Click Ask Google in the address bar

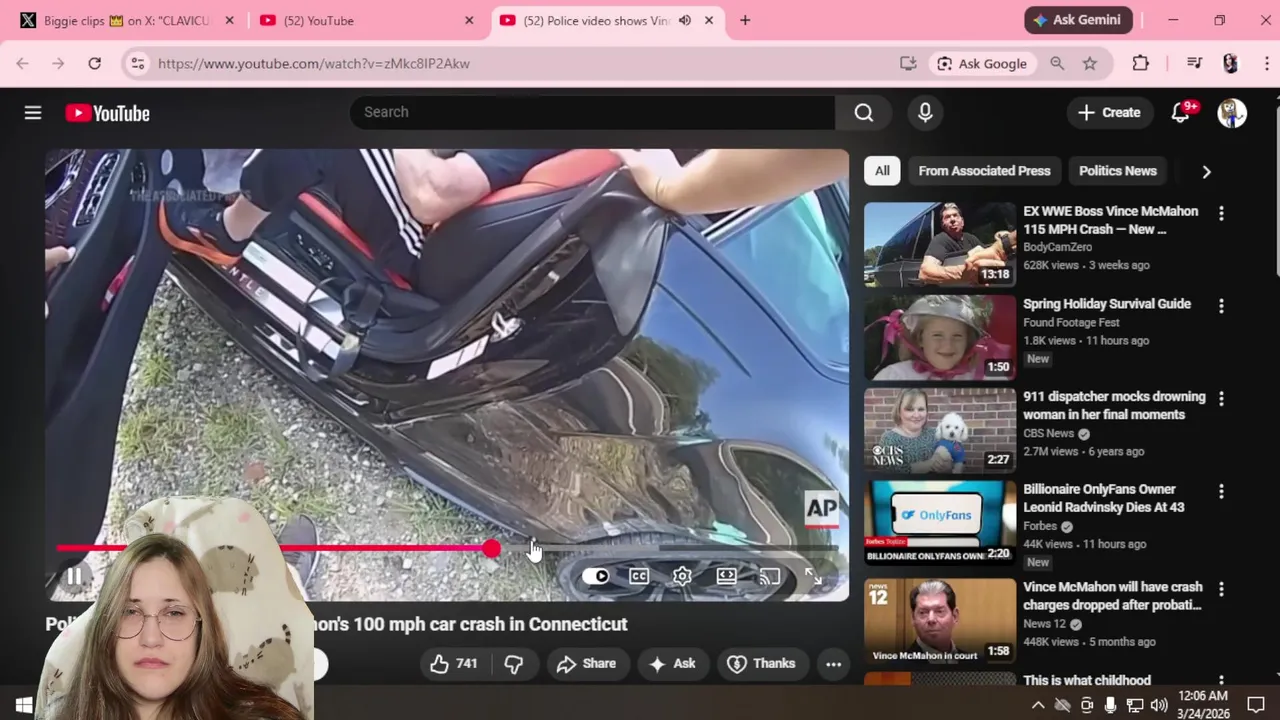point(981,63)
